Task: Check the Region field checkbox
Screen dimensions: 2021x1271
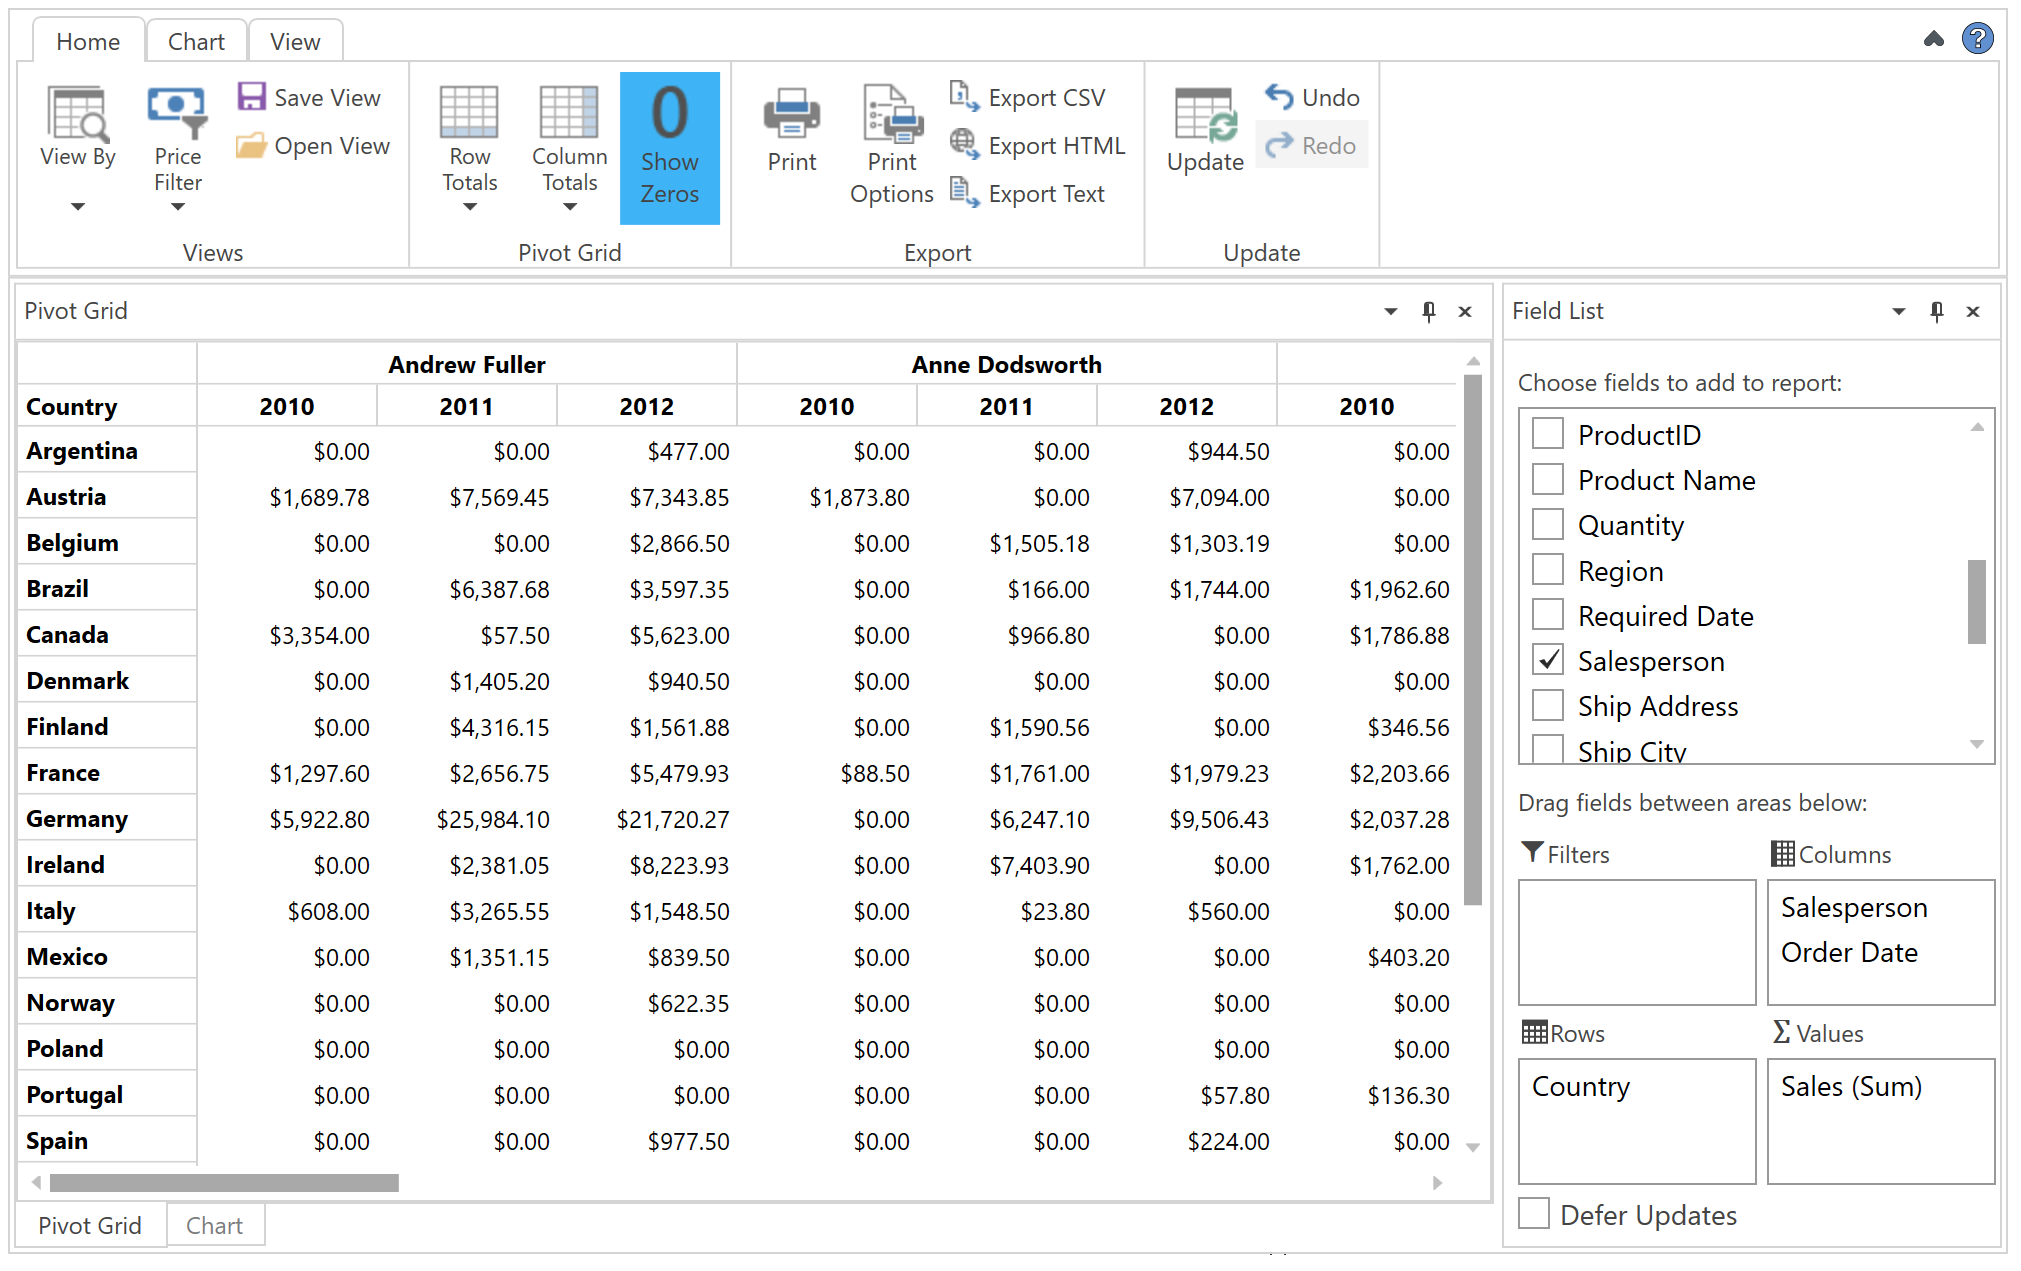Action: 1548,570
